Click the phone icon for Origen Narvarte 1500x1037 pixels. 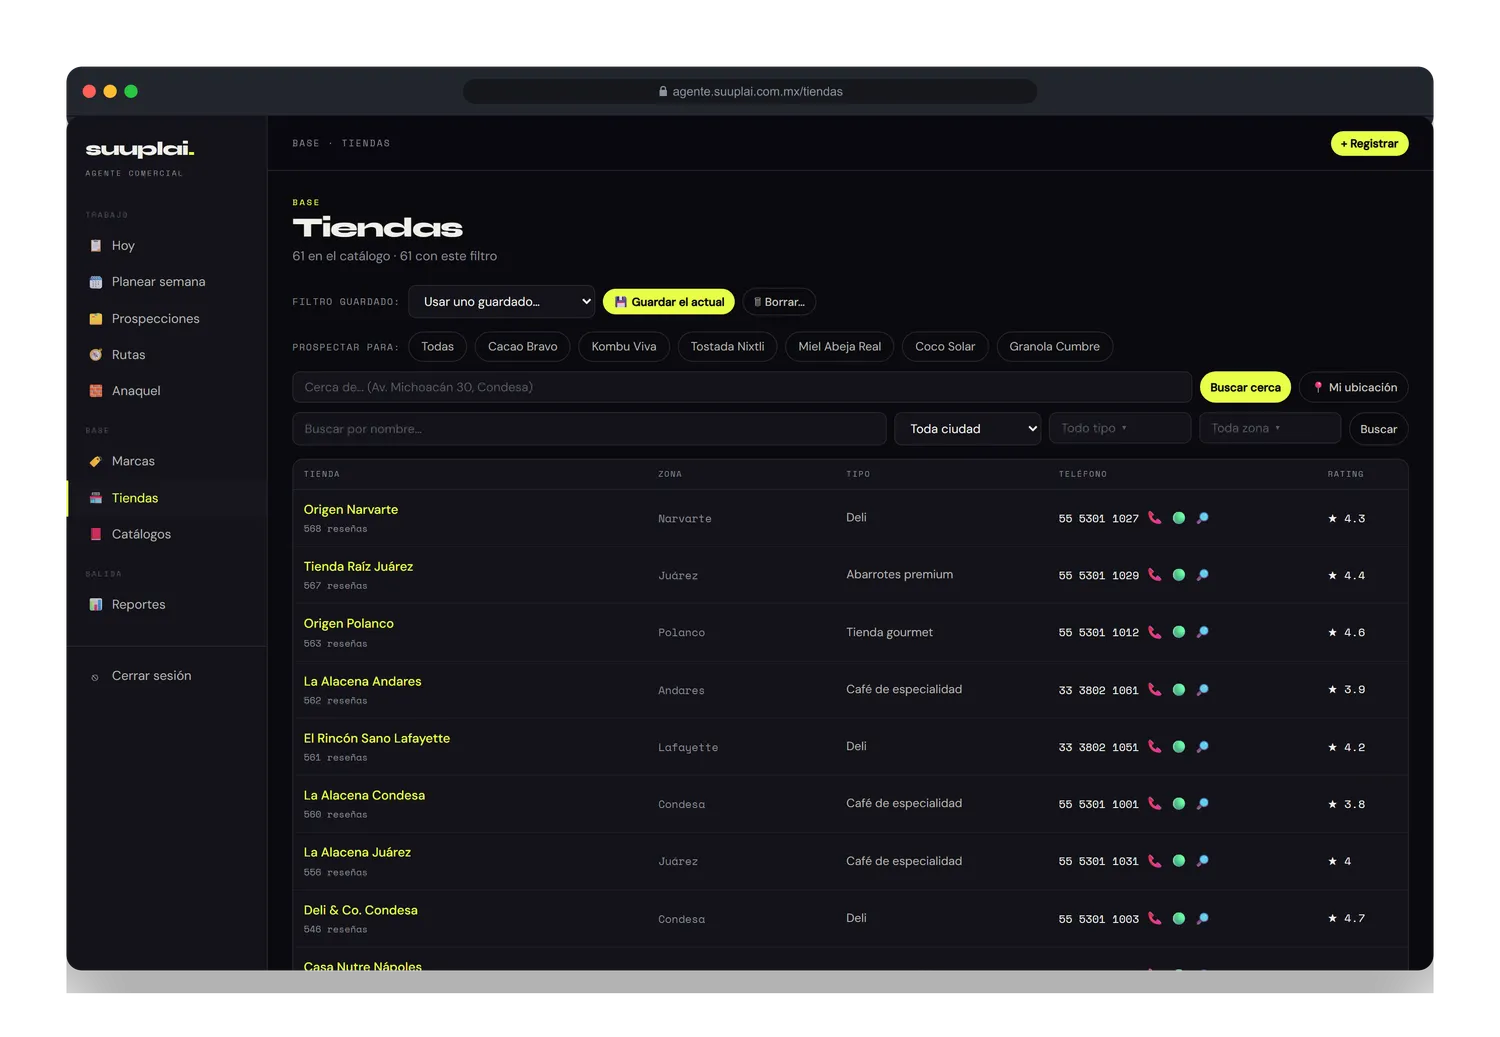1154,518
